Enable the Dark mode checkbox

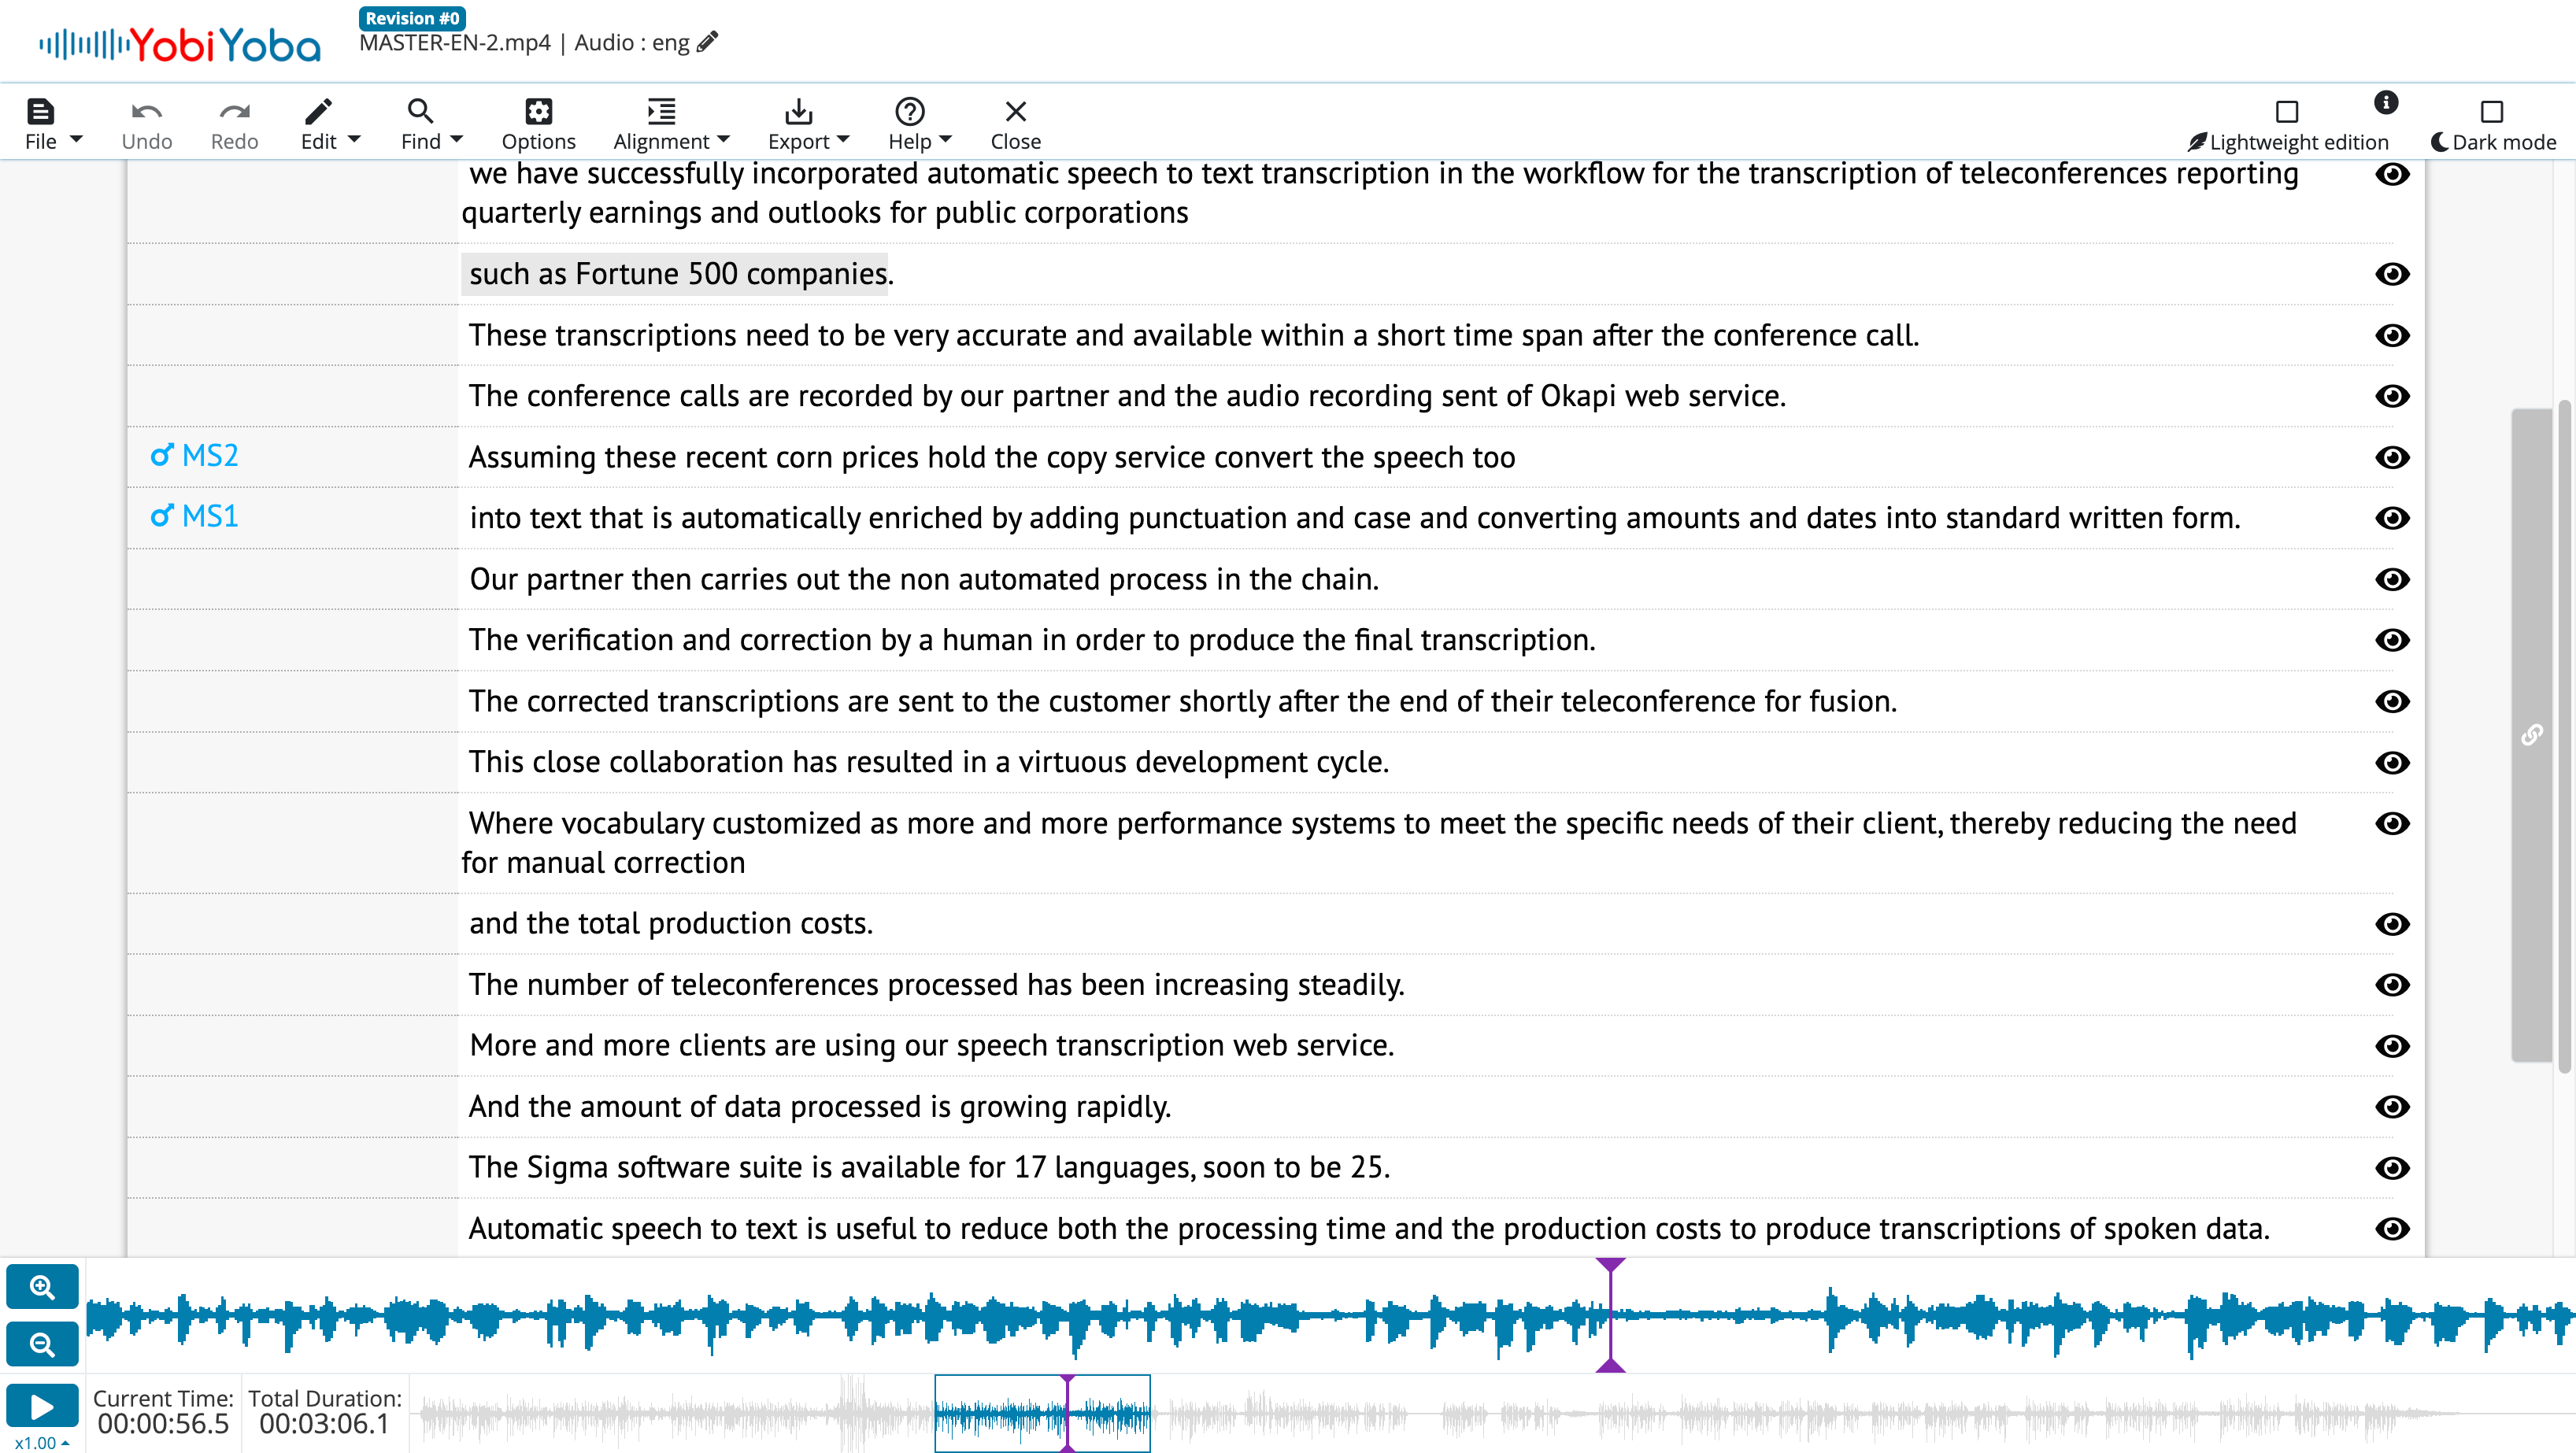2492,111
